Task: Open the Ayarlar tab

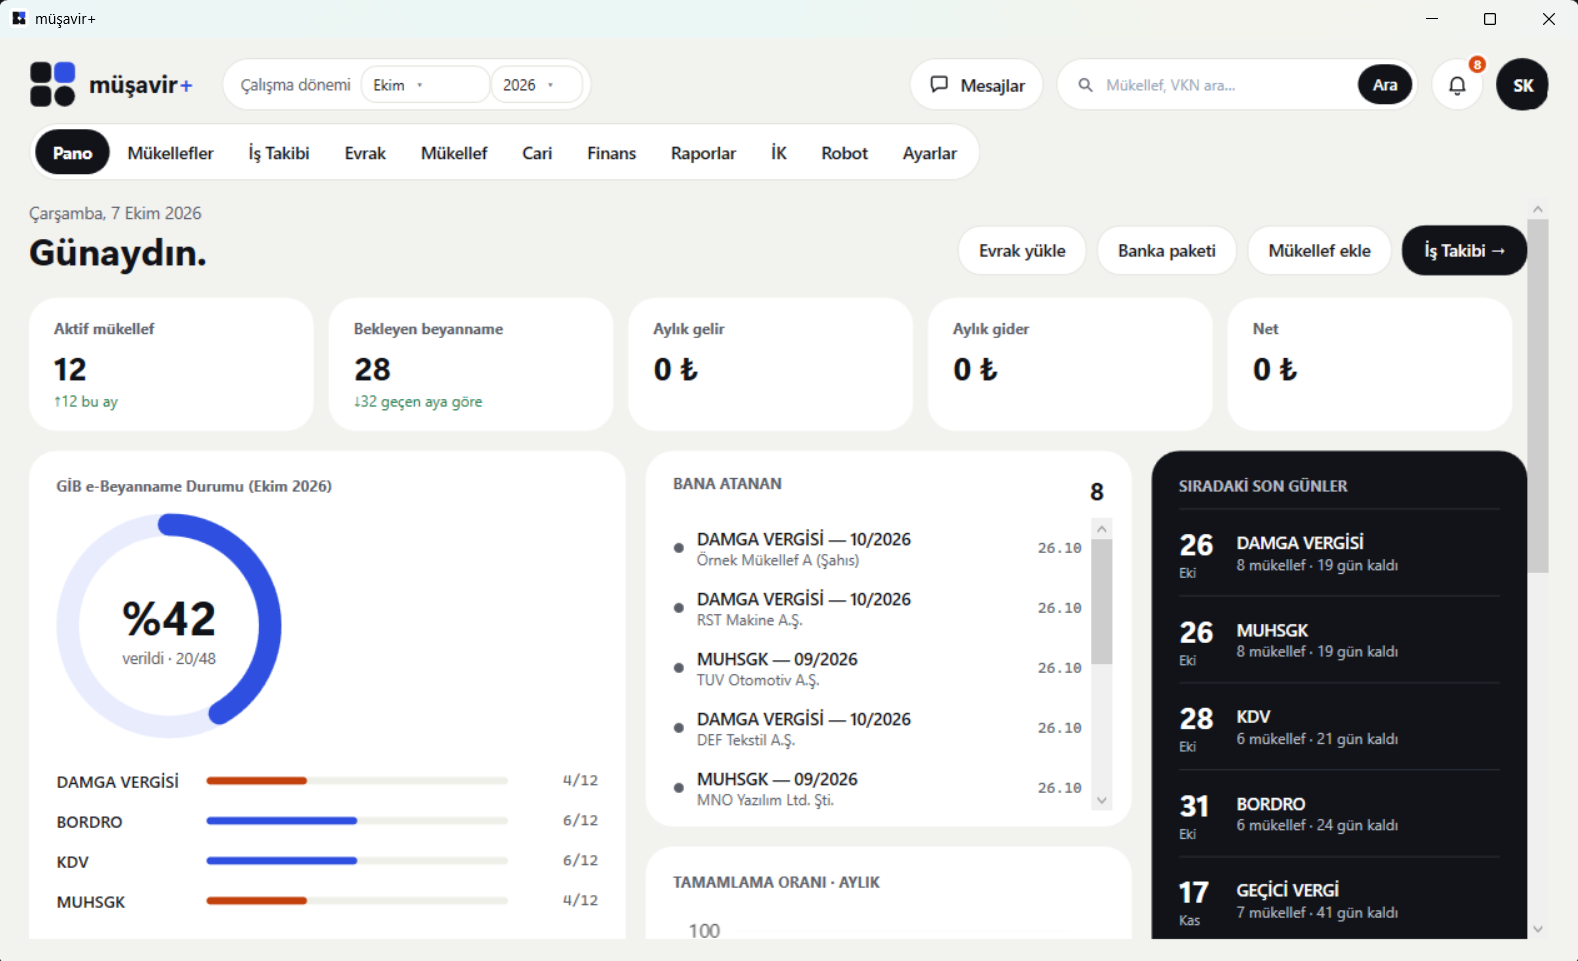Action: tap(930, 152)
